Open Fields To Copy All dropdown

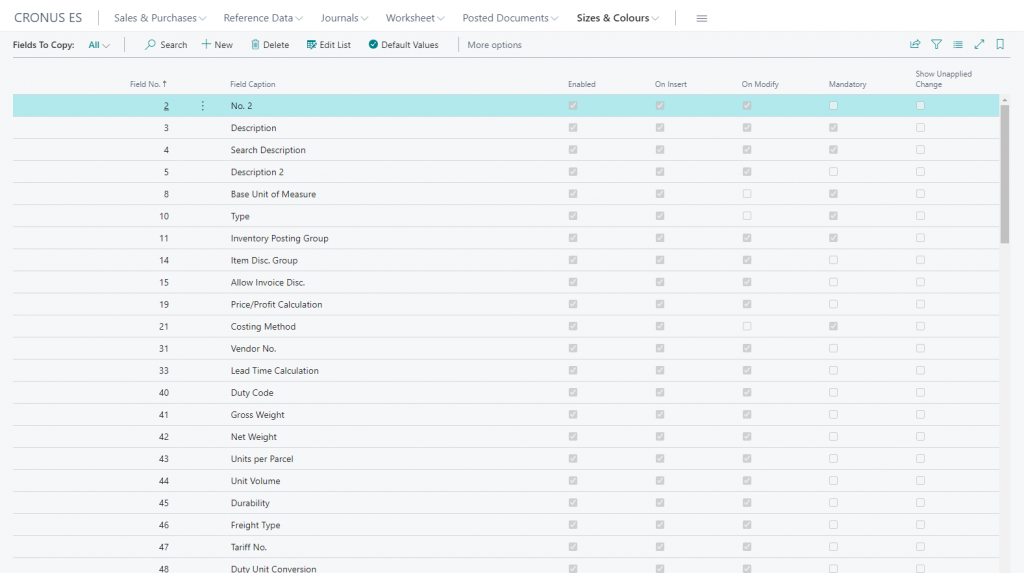(99, 45)
